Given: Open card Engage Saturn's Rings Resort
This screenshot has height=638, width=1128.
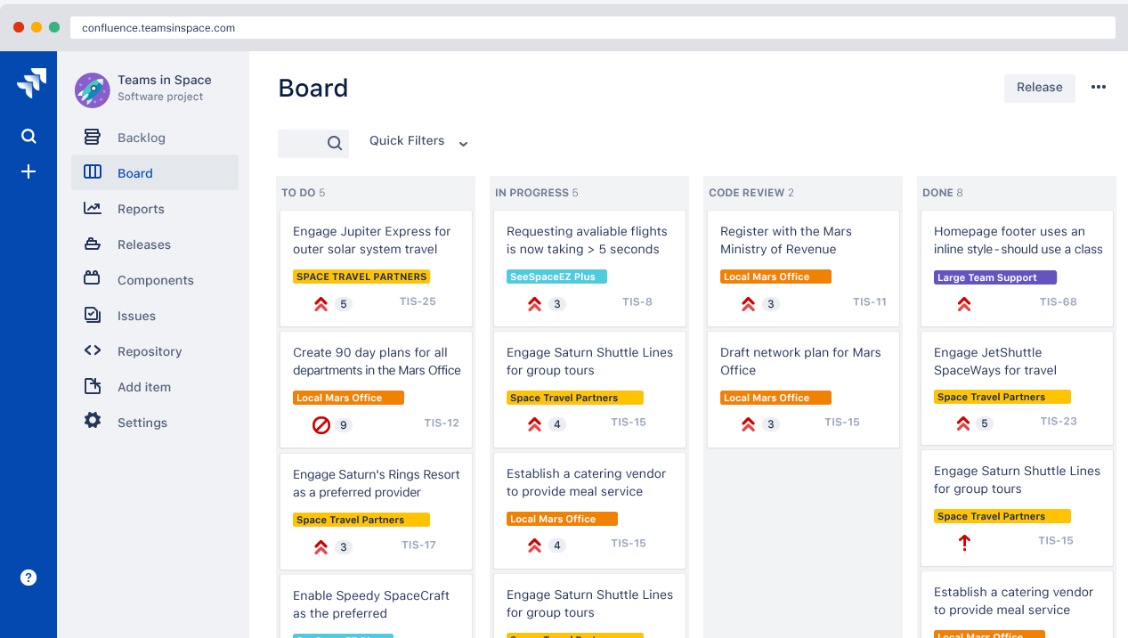Looking at the screenshot, I should tap(376, 511).
